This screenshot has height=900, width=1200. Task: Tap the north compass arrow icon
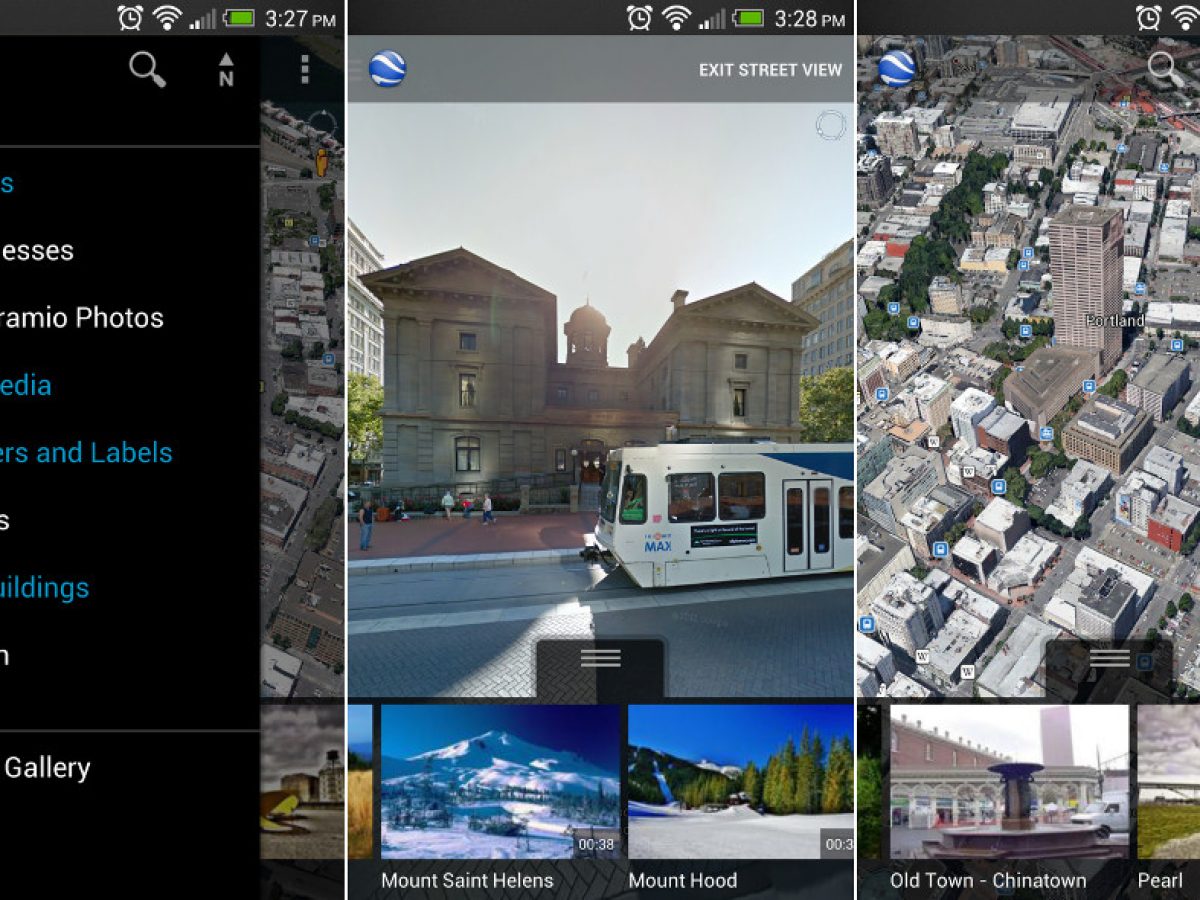(226, 70)
